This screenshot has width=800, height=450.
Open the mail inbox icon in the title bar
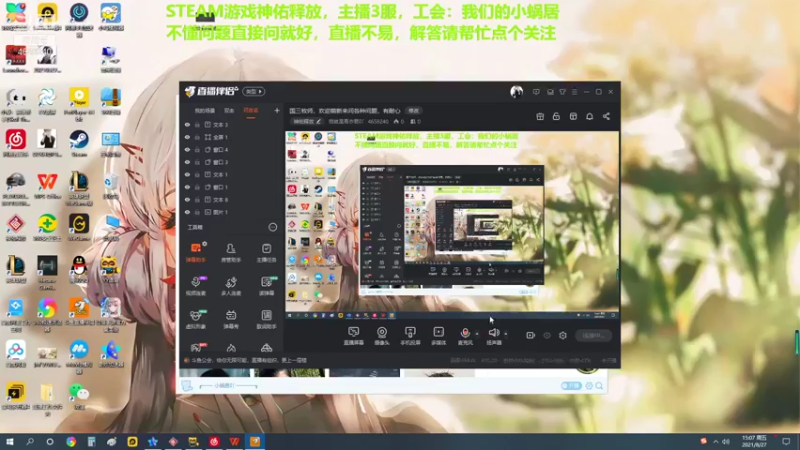(x=550, y=92)
